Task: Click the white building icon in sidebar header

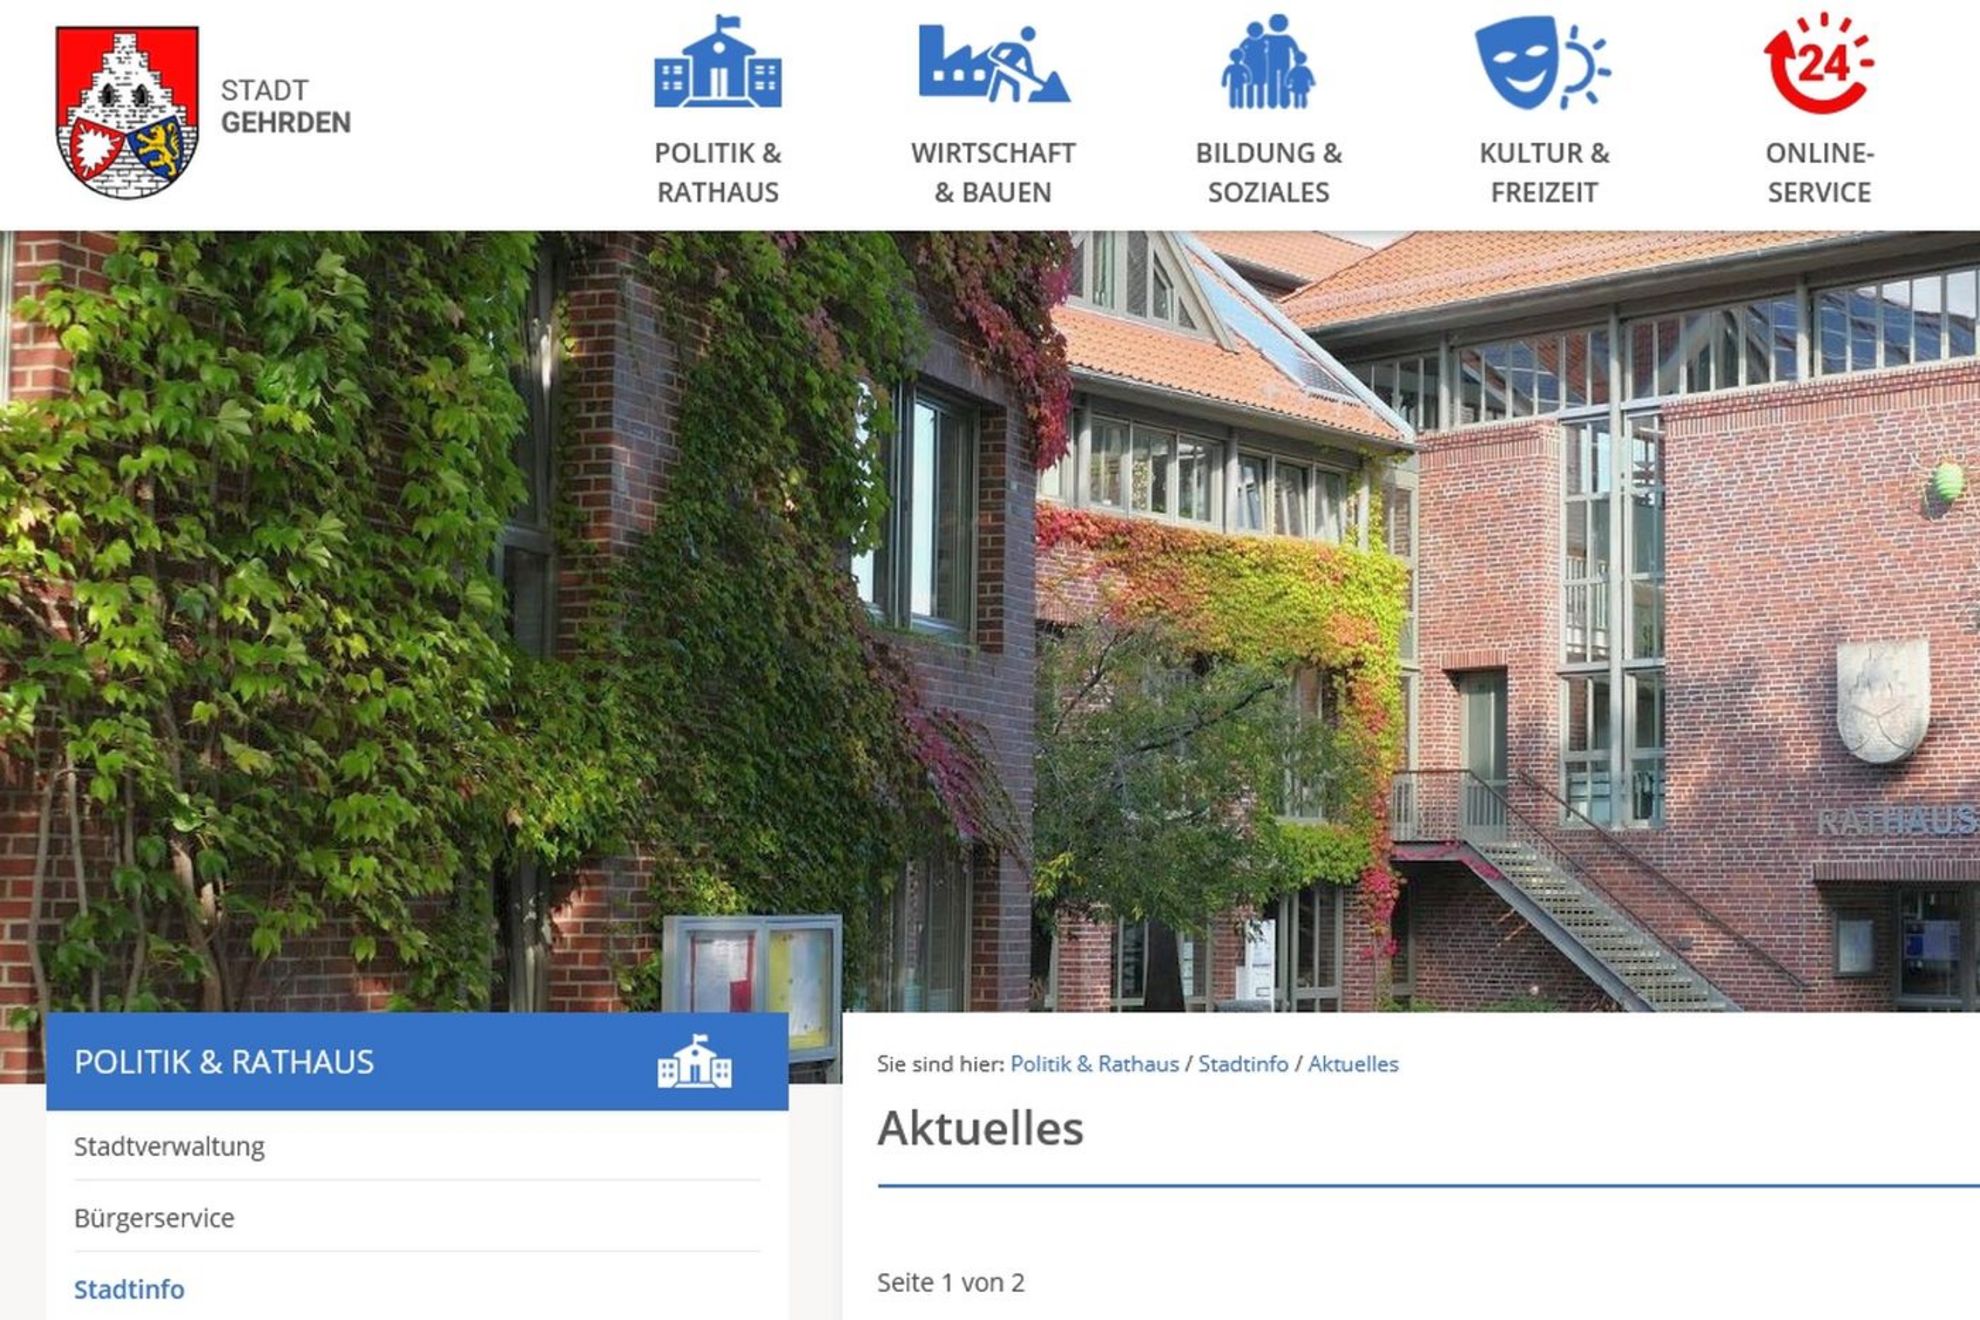Action: click(x=694, y=1061)
